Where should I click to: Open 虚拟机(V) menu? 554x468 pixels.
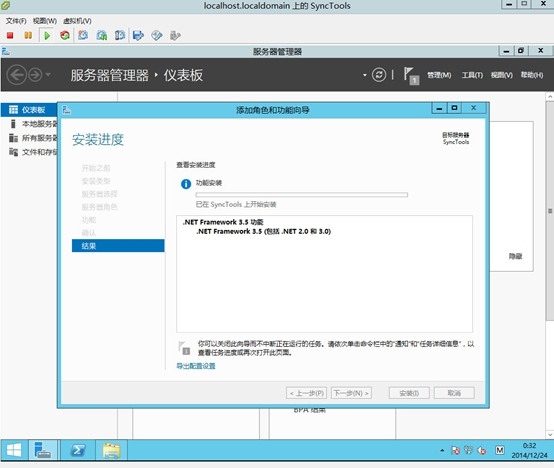tap(77, 21)
